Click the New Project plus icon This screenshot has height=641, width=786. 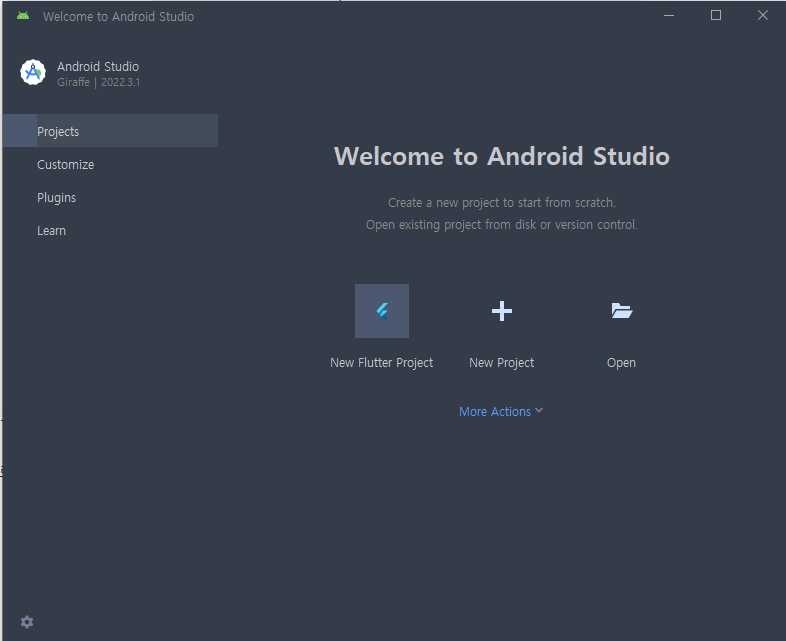[x=502, y=311]
